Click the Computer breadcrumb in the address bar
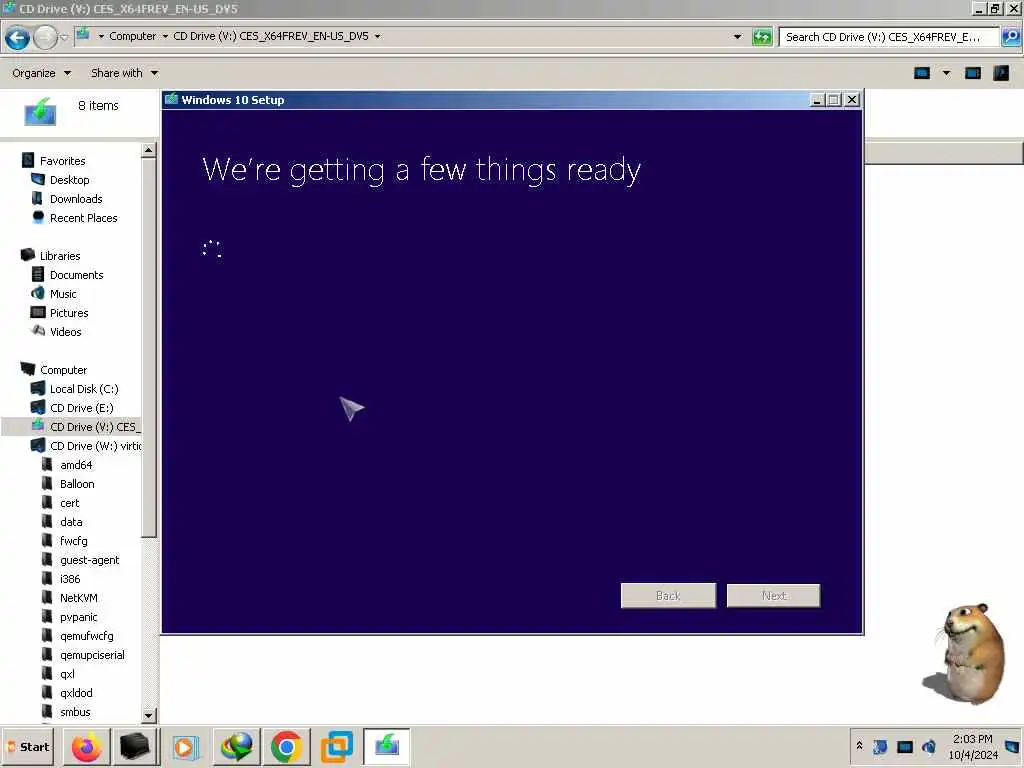The image size is (1024, 768). click(x=133, y=36)
